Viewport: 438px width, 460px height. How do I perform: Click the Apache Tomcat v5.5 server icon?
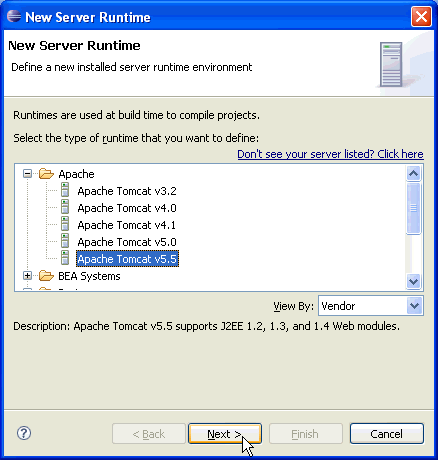coord(65,258)
